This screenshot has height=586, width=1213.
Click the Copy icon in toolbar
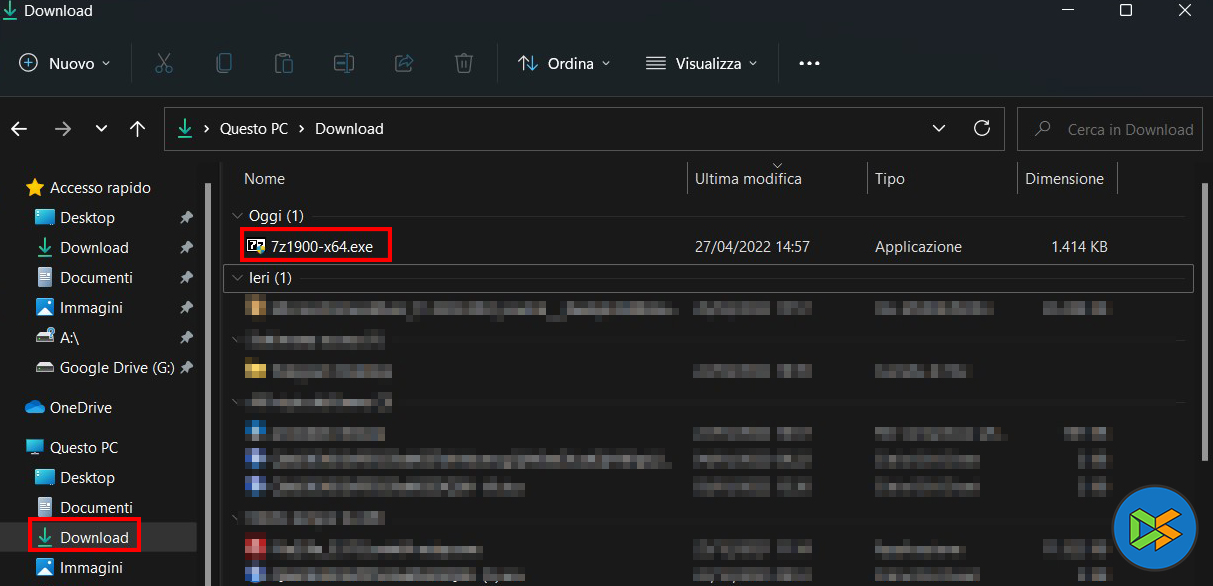coord(224,63)
